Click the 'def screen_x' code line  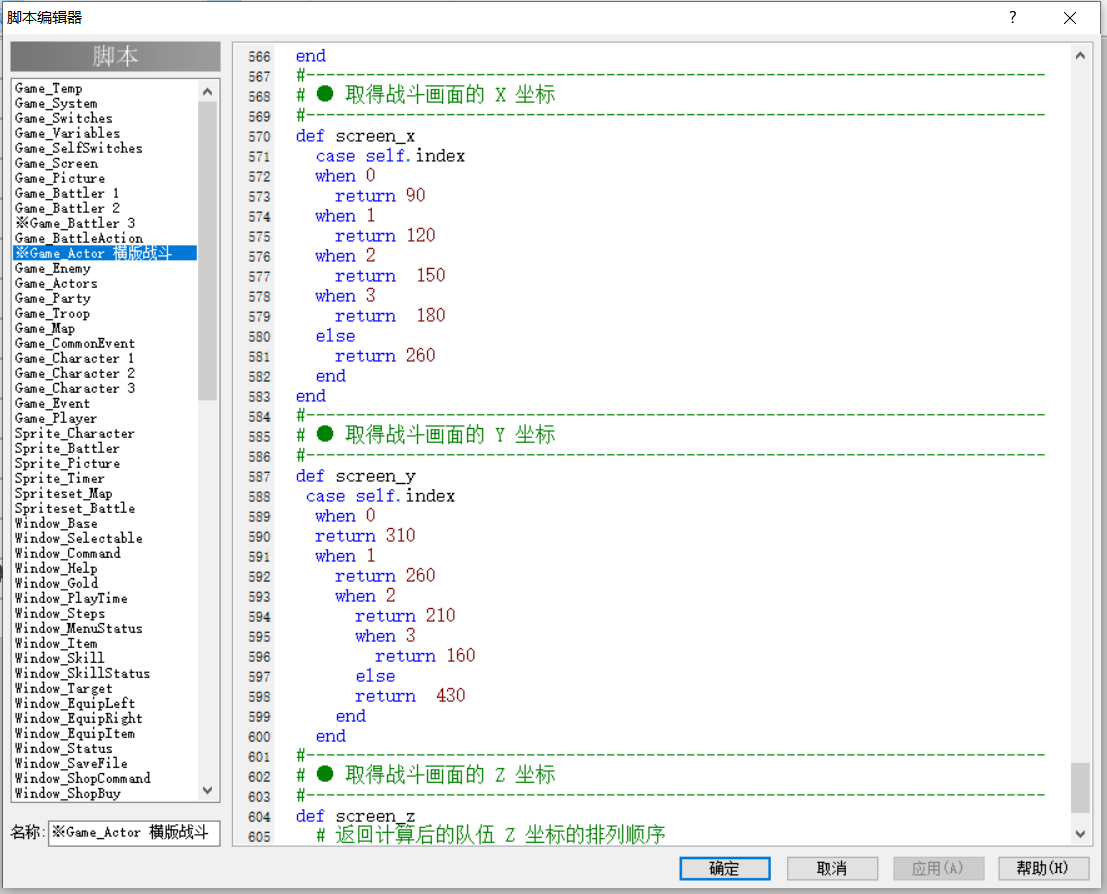[355, 136]
